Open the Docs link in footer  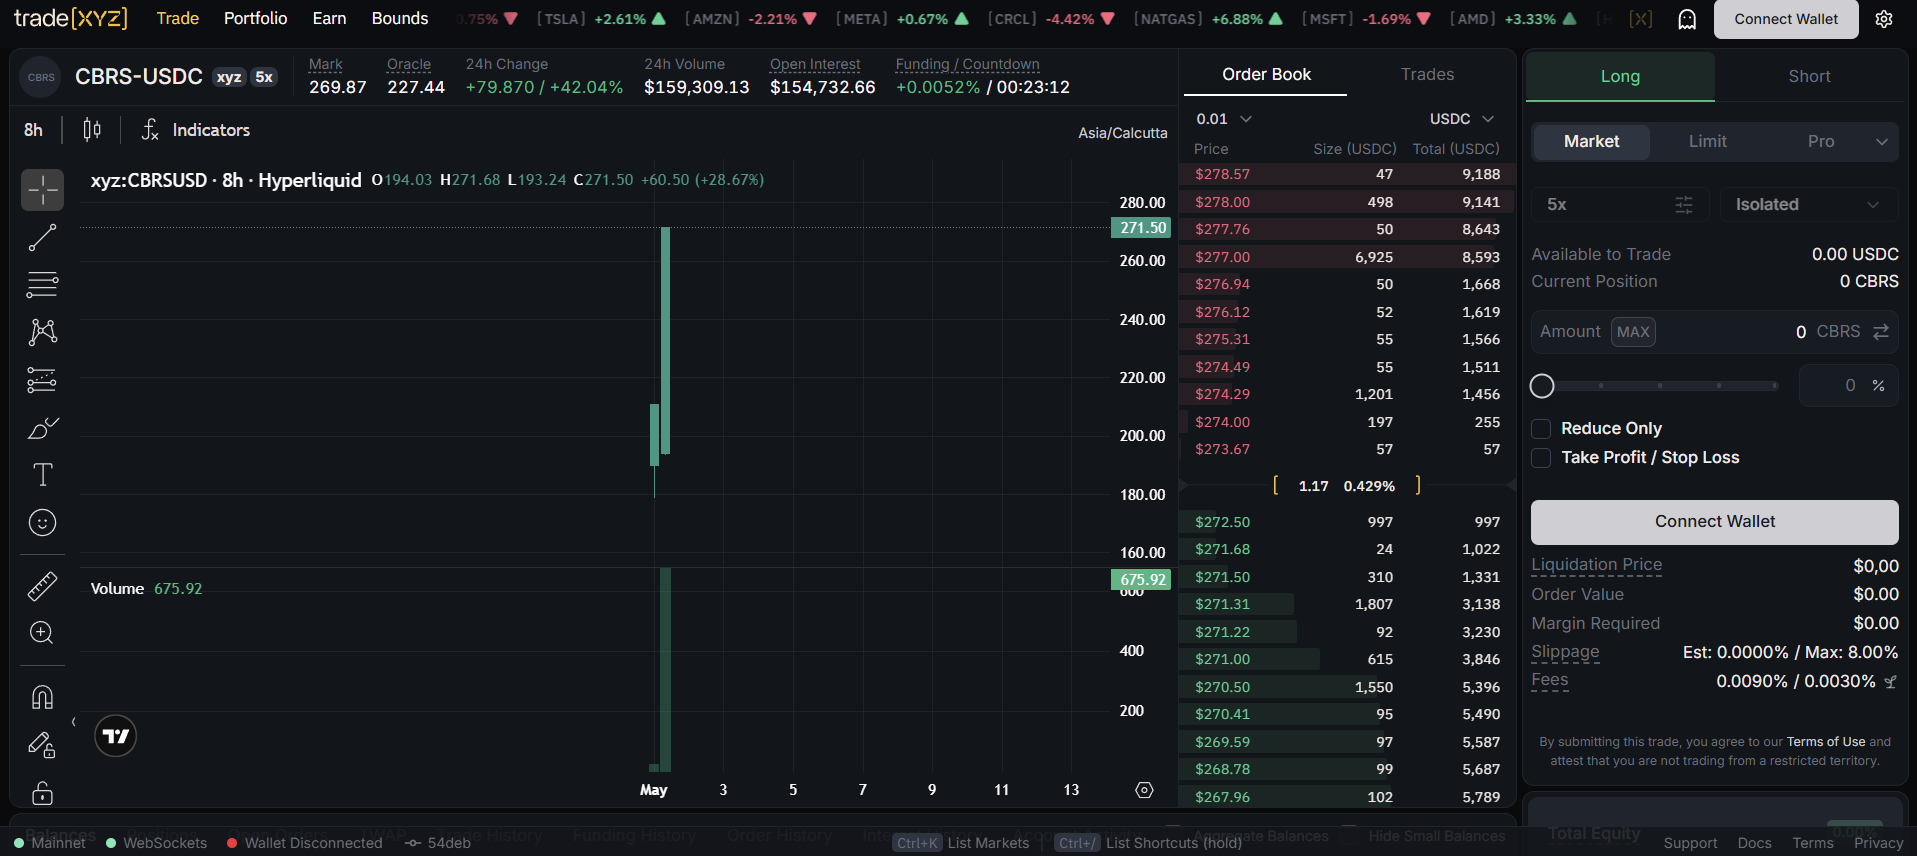coord(1755,843)
